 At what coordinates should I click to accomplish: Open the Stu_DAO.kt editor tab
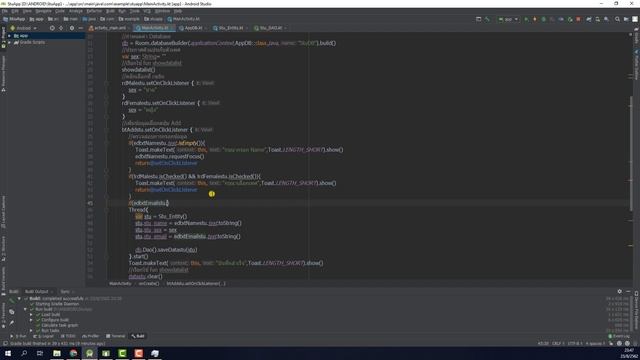[270, 28]
